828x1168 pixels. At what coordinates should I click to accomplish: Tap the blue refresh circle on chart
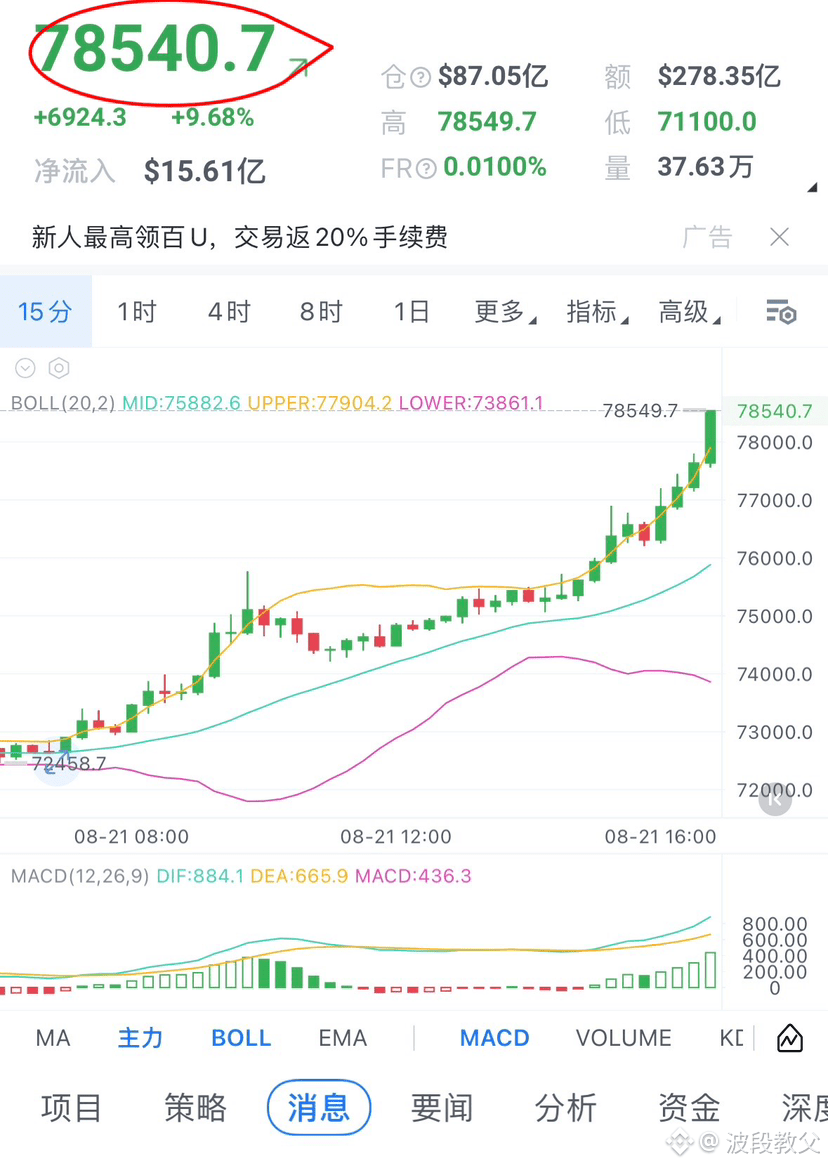(x=56, y=764)
